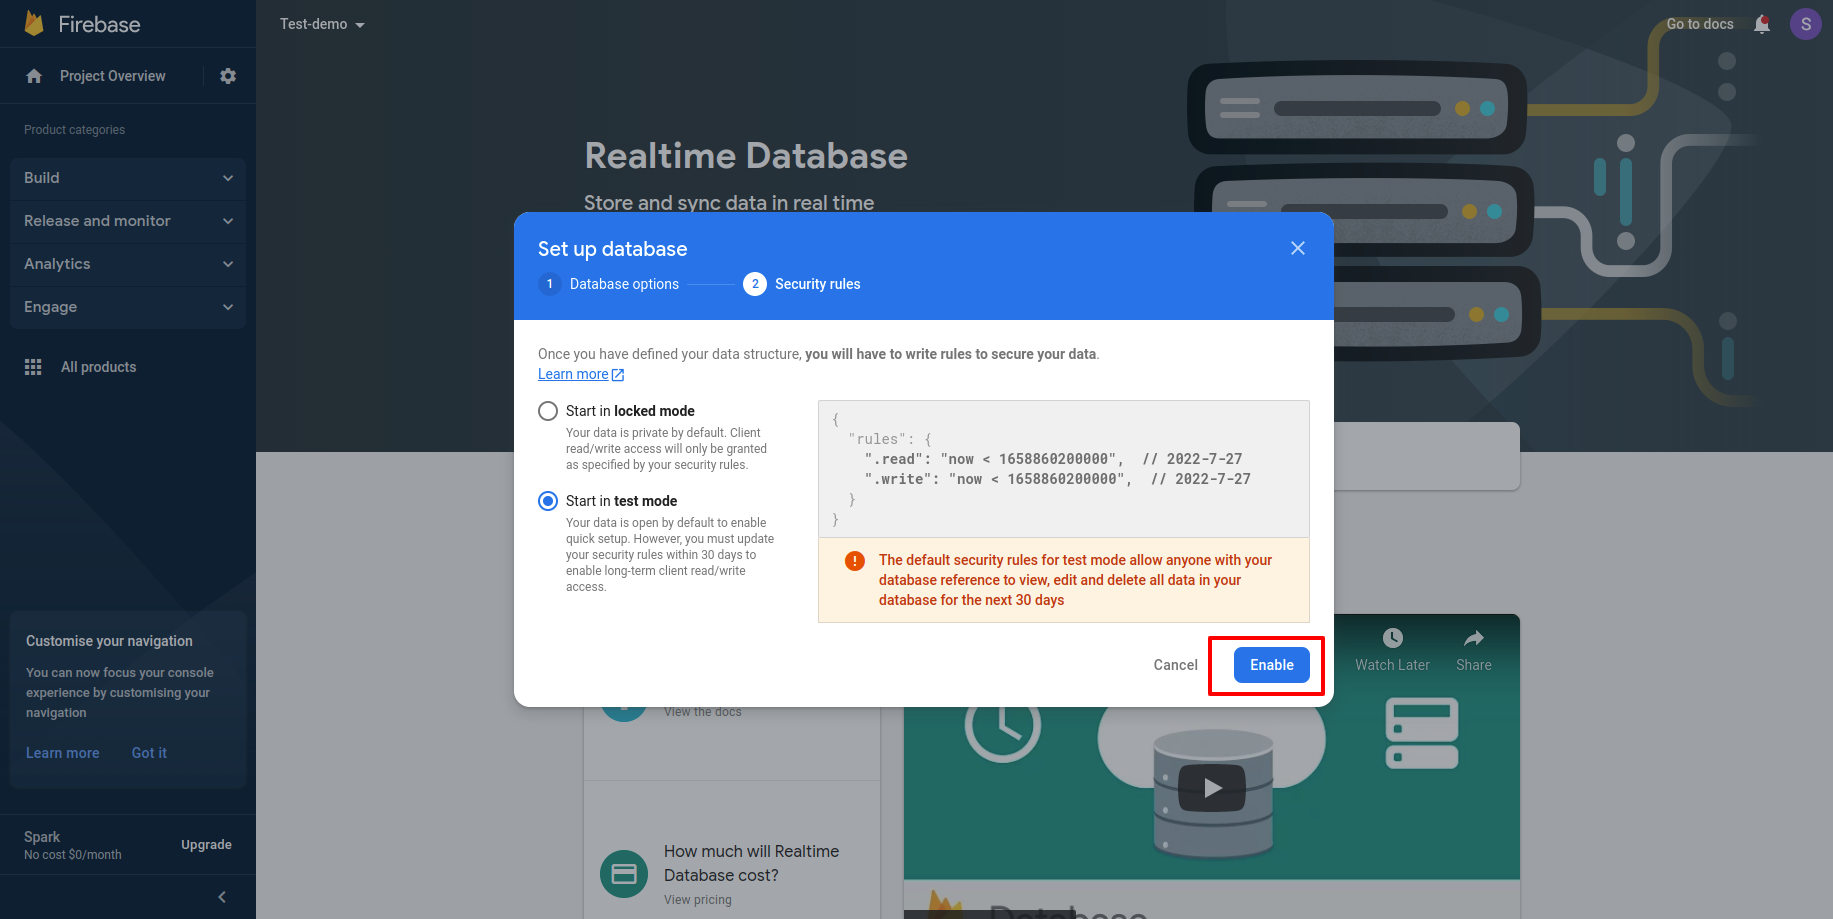Cancel the database setup

tap(1175, 665)
